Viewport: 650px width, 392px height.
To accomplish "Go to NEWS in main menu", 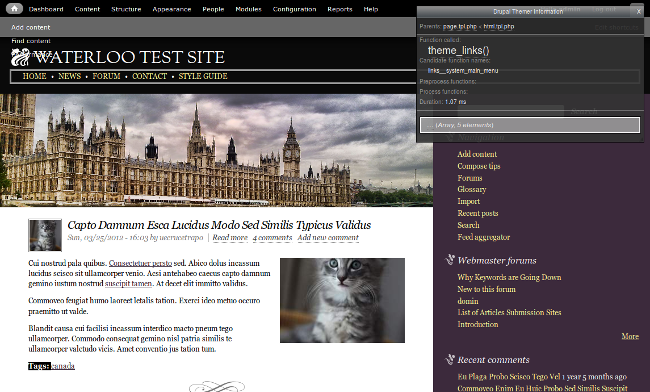I will [x=70, y=76].
